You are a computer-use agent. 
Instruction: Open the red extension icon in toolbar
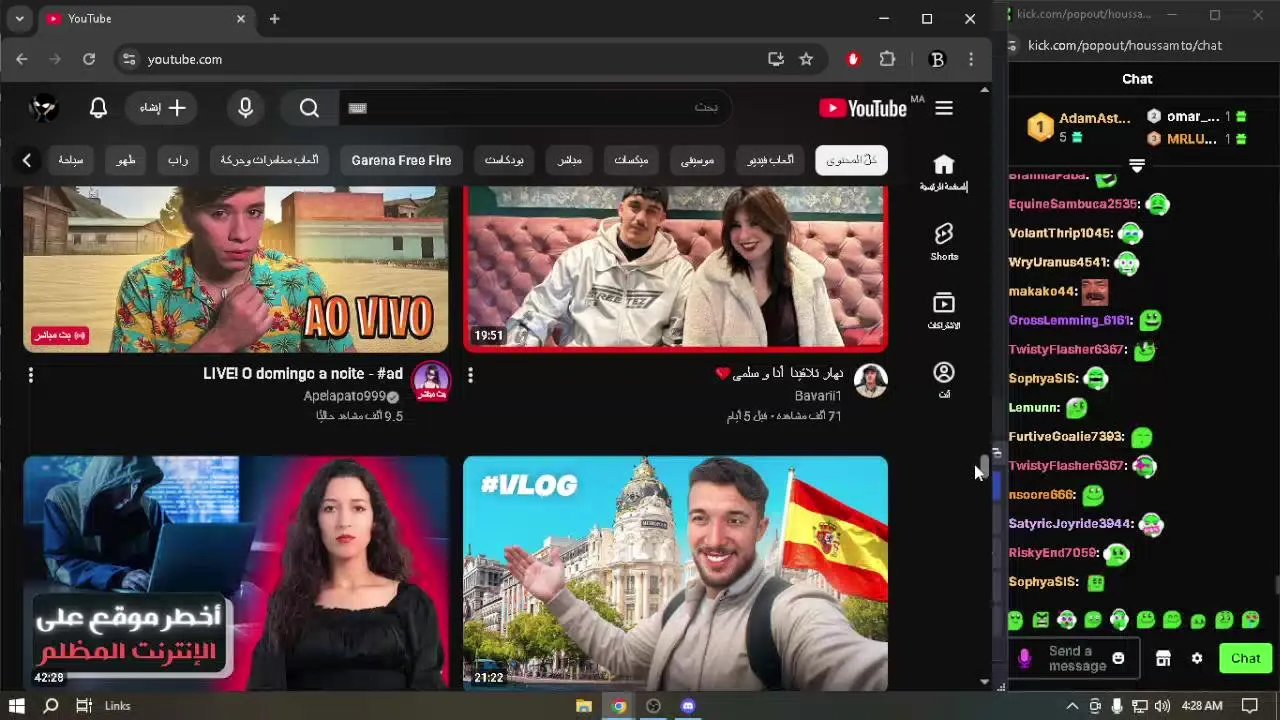click(x=853, y=60)
